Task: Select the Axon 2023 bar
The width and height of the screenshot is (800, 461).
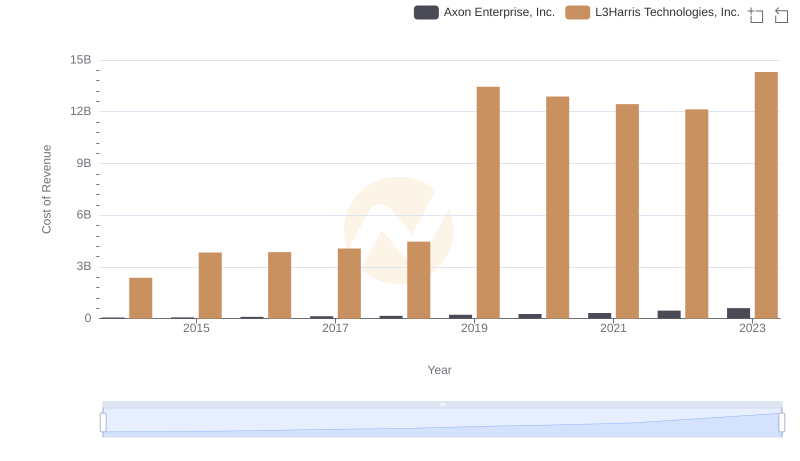Action: 738,314
